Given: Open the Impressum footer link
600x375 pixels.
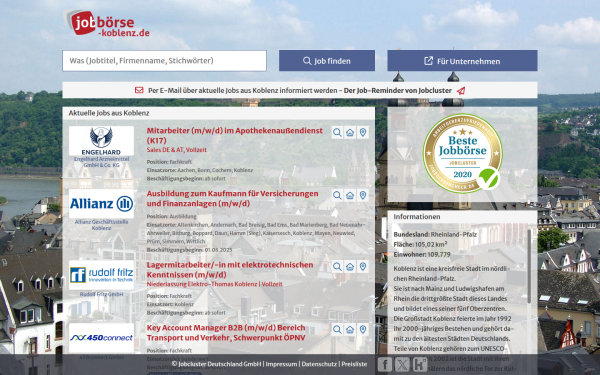Looking at the screenshot, I should click(x=281, y=364).
